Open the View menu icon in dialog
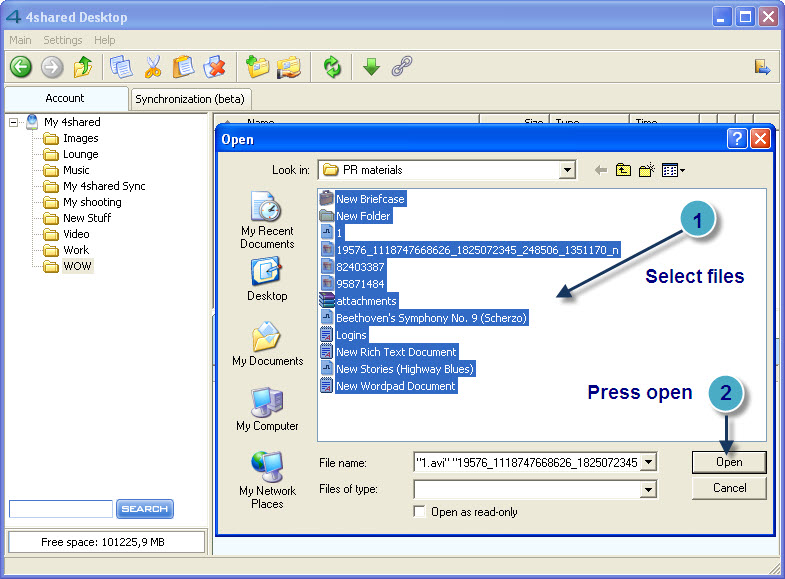785x579 pixels. (x=673, y=170)
